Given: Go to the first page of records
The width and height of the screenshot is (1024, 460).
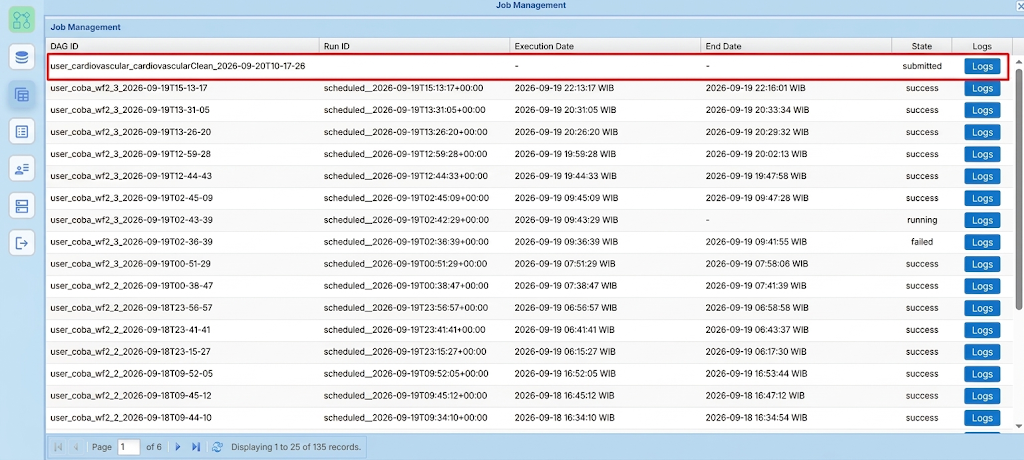Looking at the screenshot, I should (59, 447).
